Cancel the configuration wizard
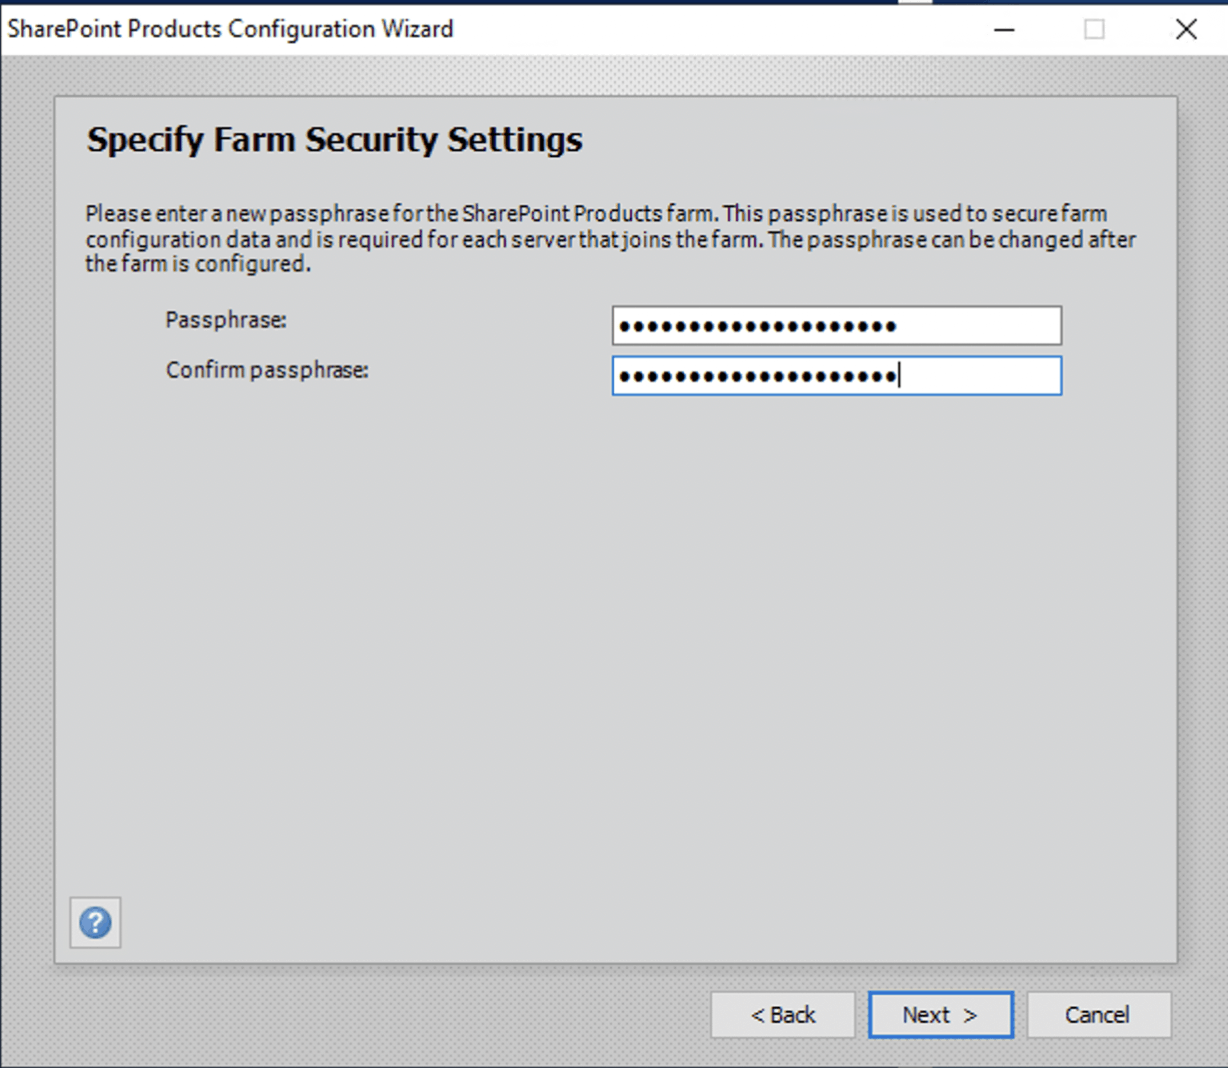 (1098, 1015)
